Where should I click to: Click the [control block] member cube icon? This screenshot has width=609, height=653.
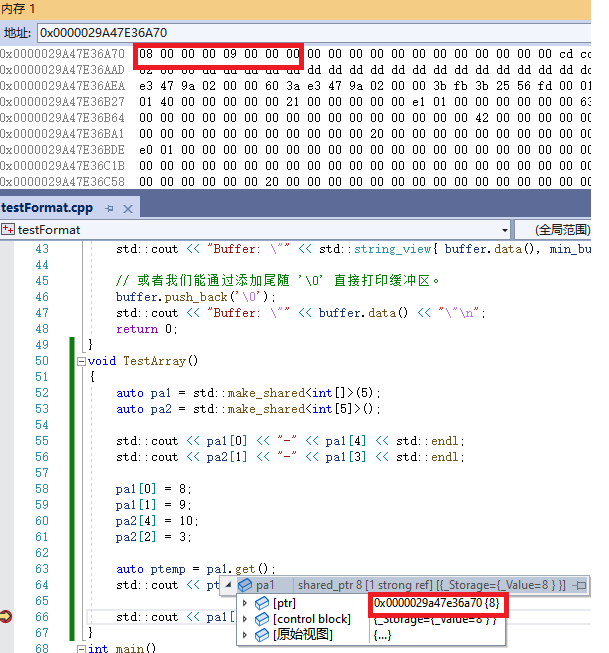[x=262, y=619]
